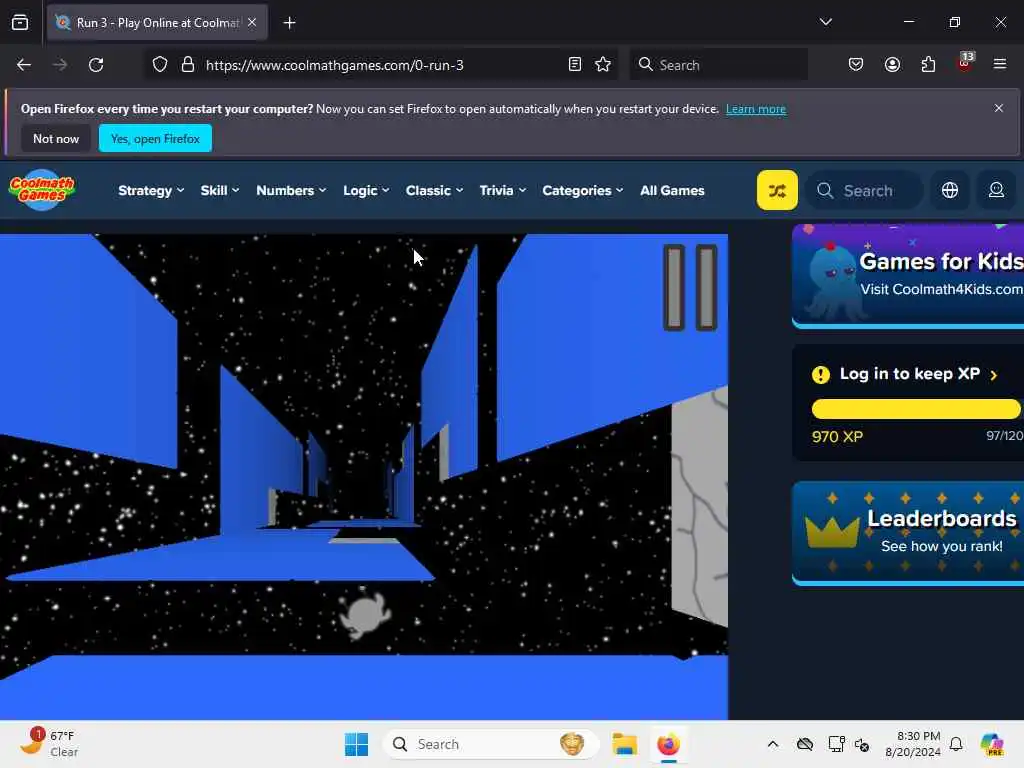Open the list all tabs dropdown arrow

(x=825, y=22)
